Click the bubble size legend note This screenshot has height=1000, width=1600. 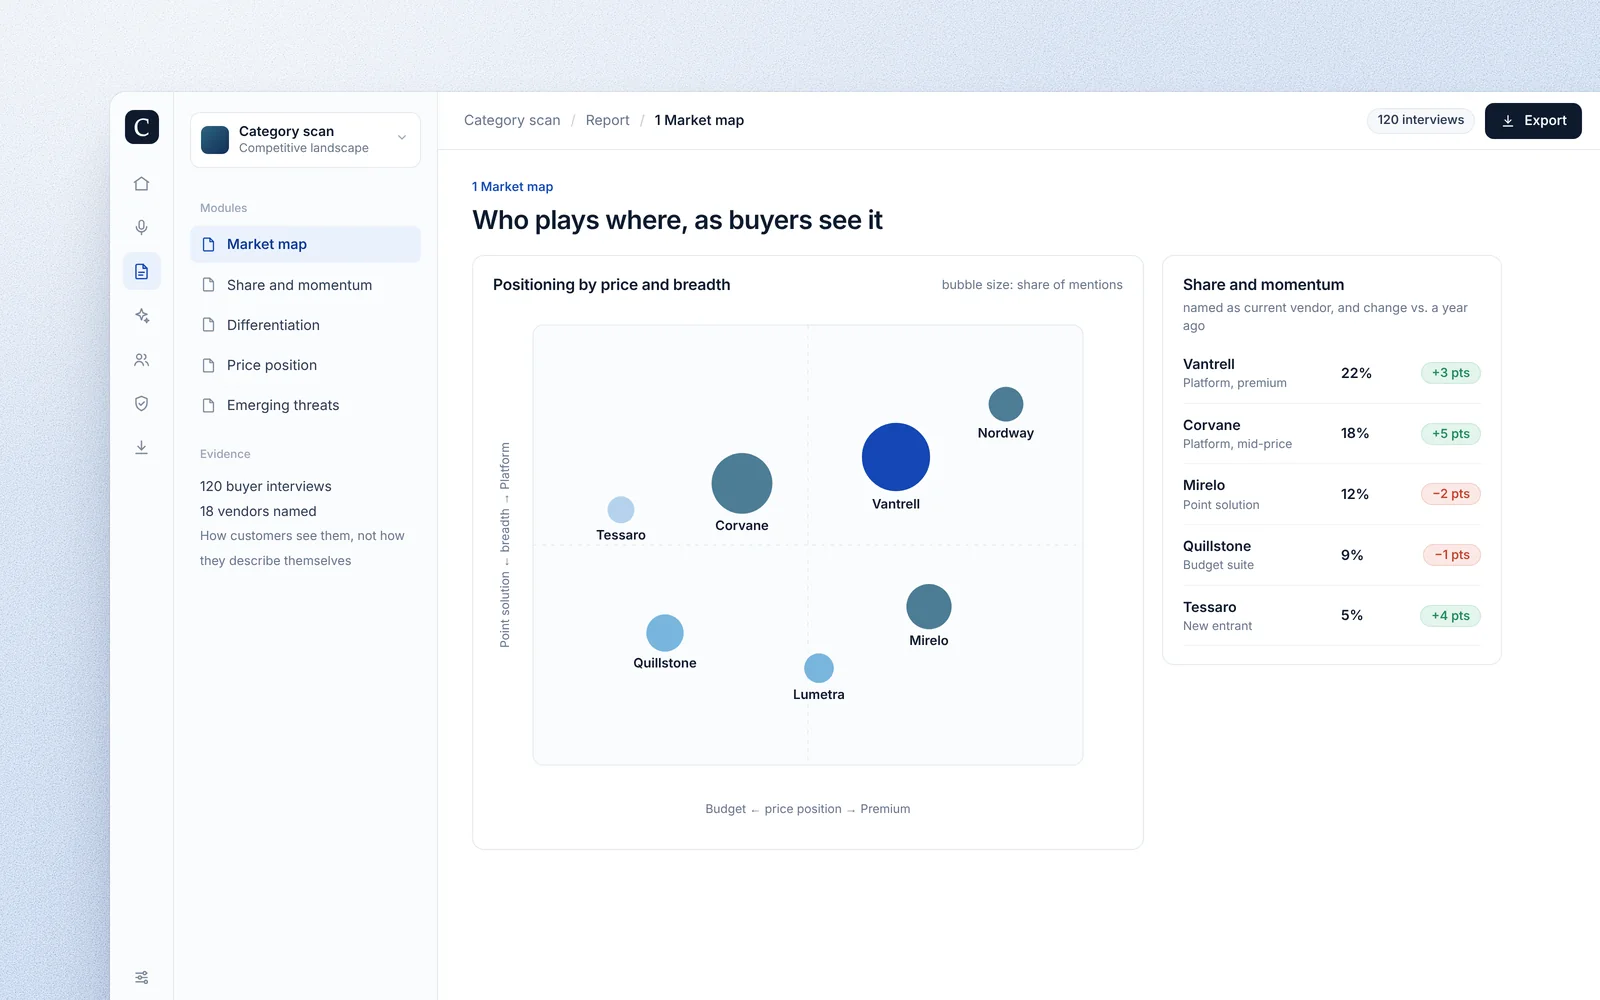coord(1032,285)
